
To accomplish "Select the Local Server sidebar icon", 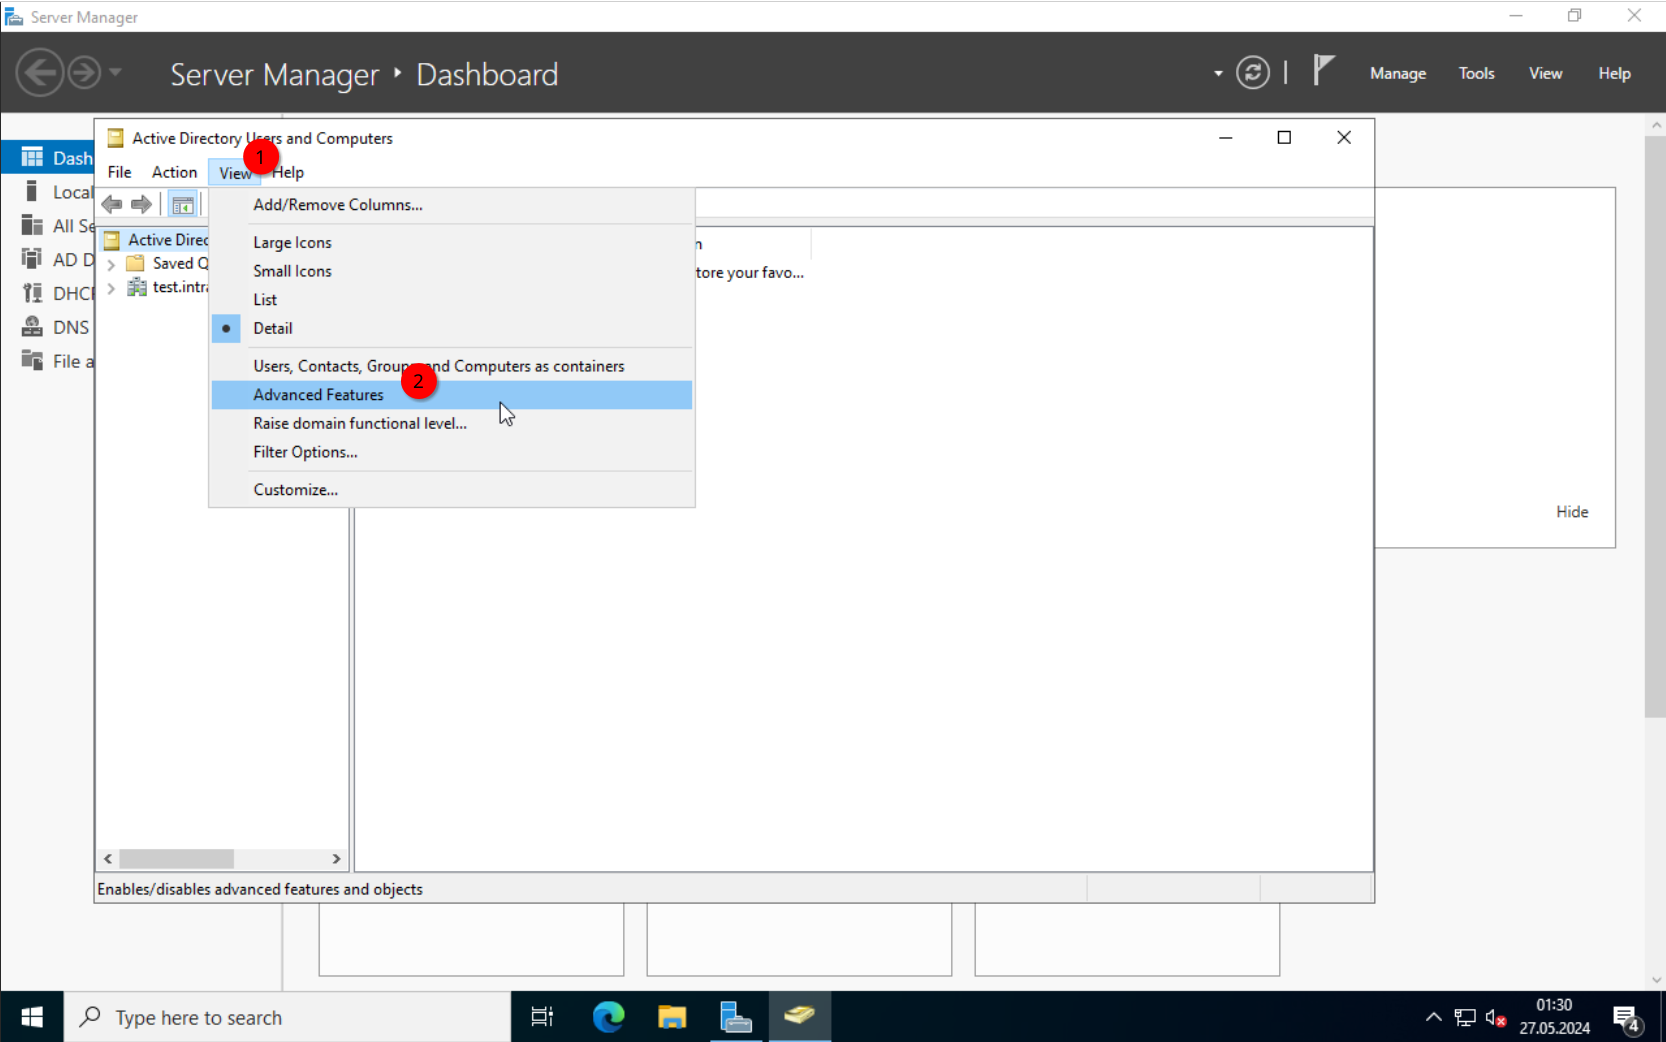I will pyautogui.click(x=32, y=191).
